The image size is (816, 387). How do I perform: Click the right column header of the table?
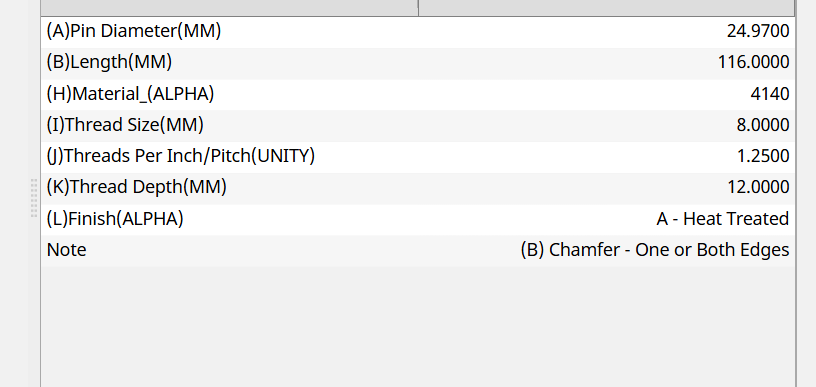607,8
